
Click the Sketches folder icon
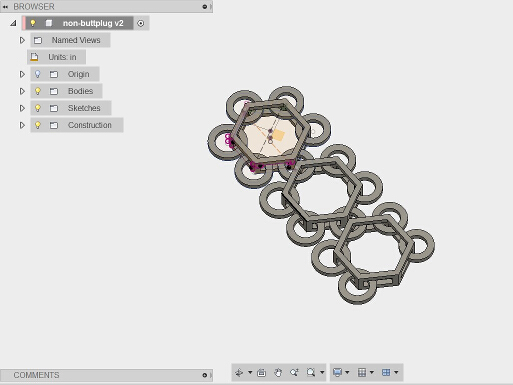point(54,108)
